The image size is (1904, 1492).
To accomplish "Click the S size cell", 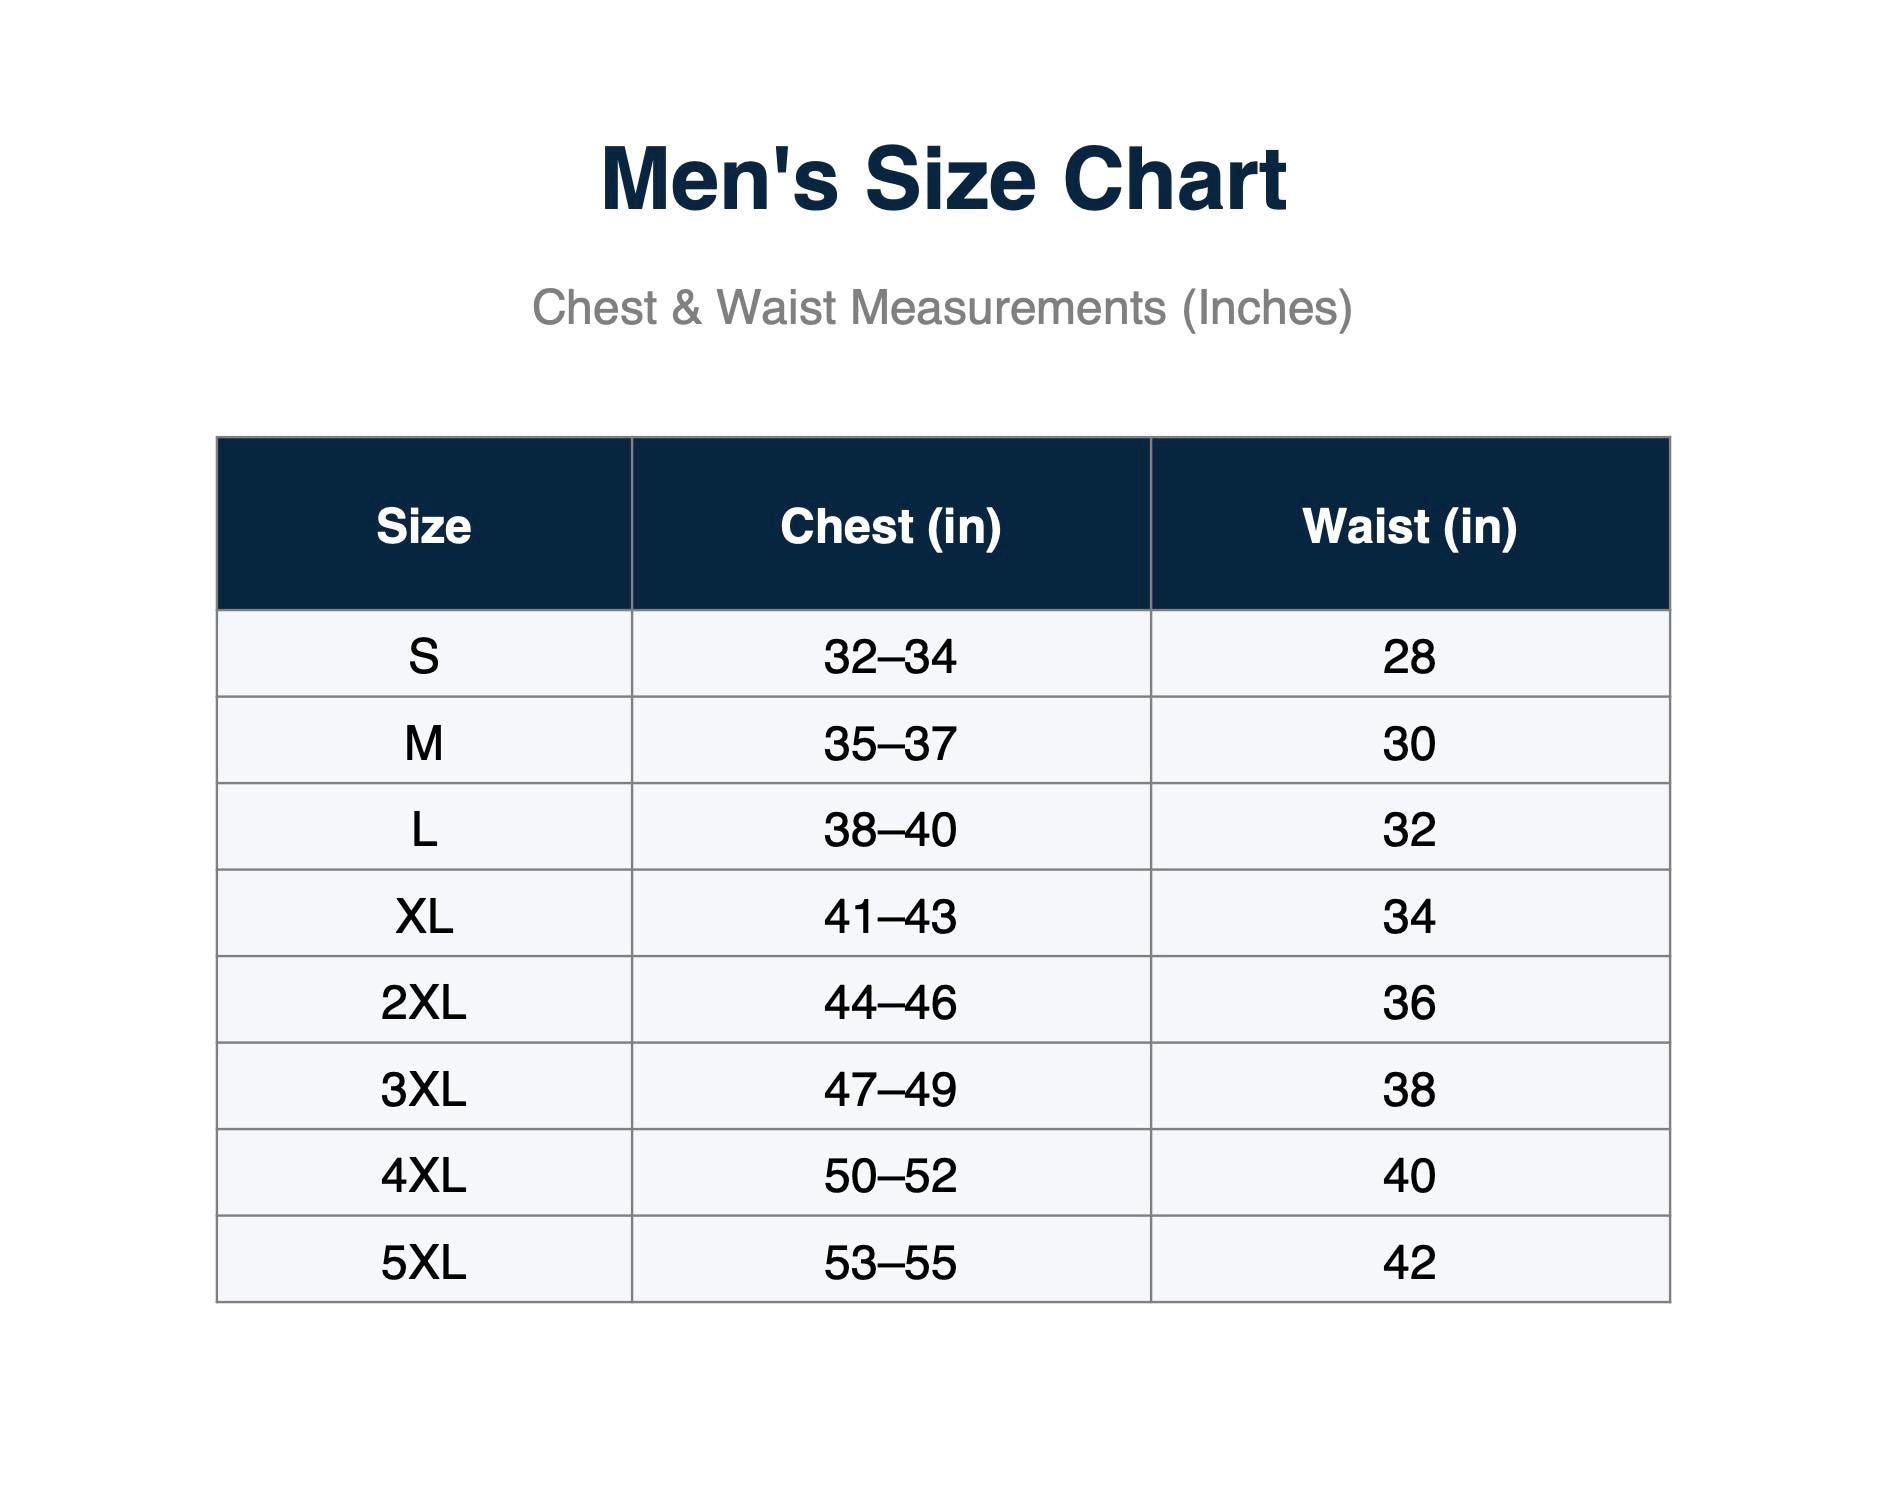I will (x=424, y=654).
